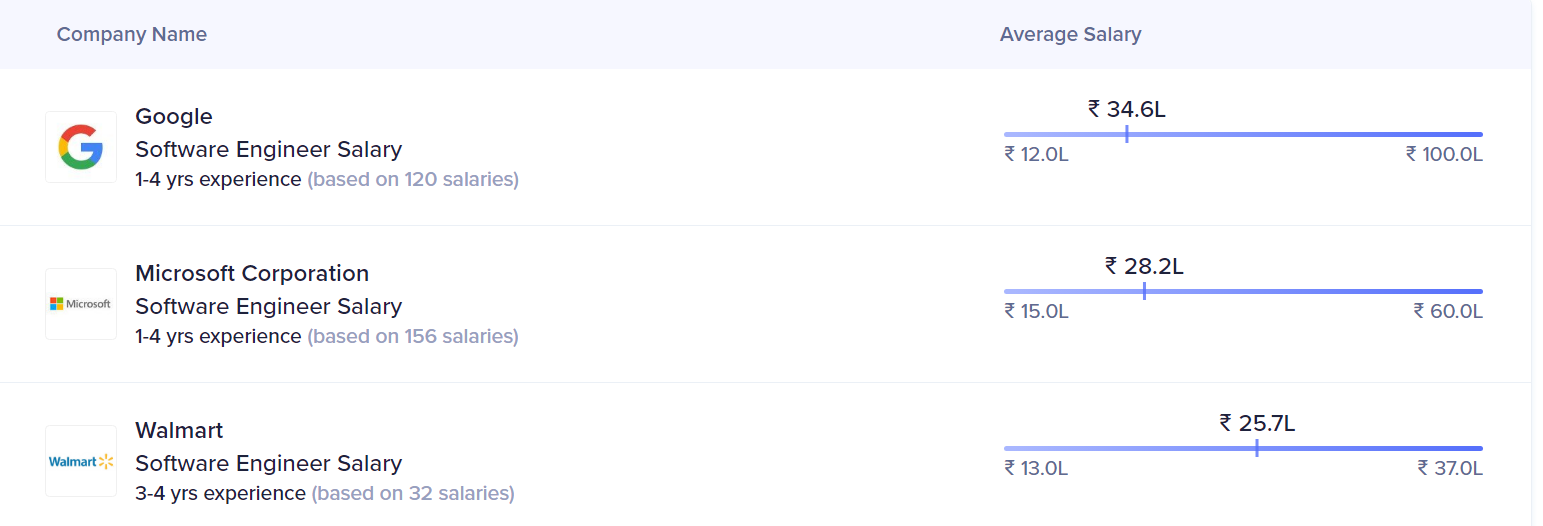The image size is (1543, 526).
Task: Click the Microsoft logo icon
Action: [x=81, y=304]
